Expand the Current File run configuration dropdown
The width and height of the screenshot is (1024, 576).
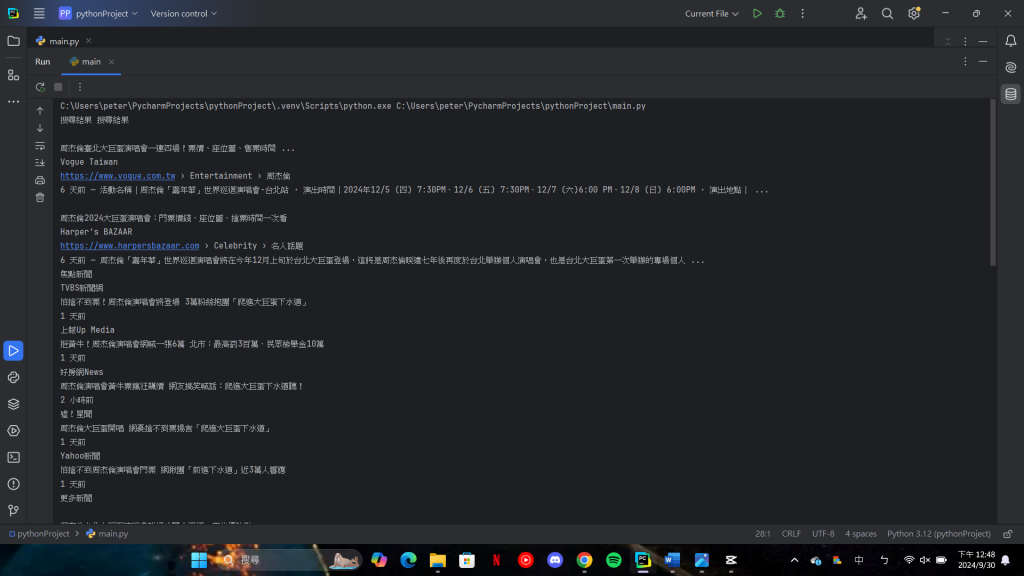[x=711, y=13]
